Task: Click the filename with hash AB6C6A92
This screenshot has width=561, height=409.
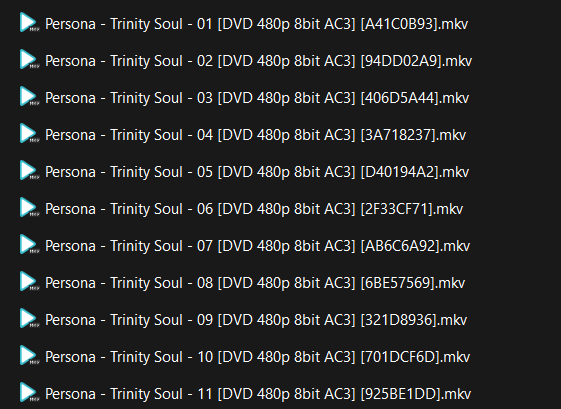Action: pos(257,246)
